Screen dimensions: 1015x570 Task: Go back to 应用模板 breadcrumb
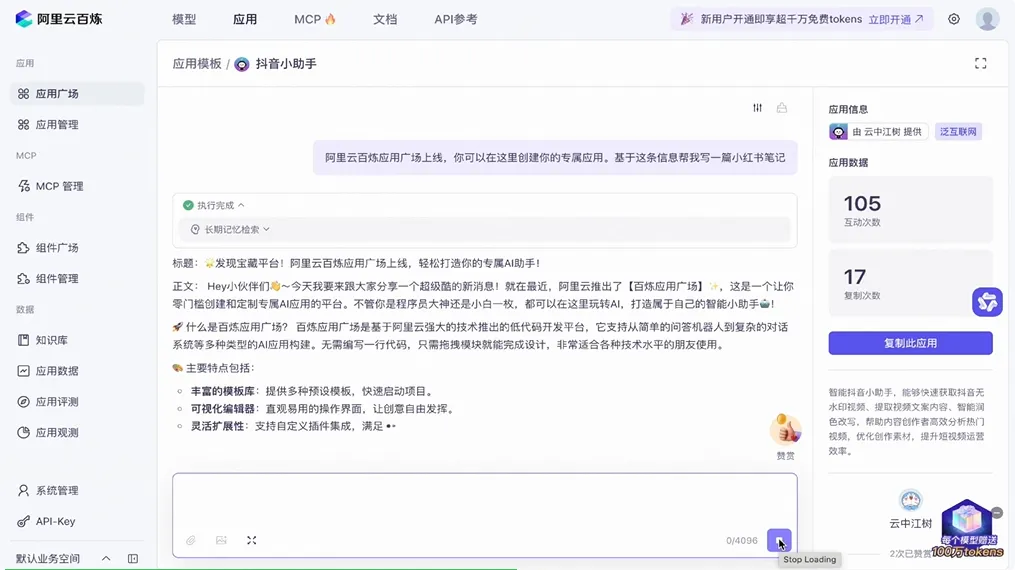(197, 63)
